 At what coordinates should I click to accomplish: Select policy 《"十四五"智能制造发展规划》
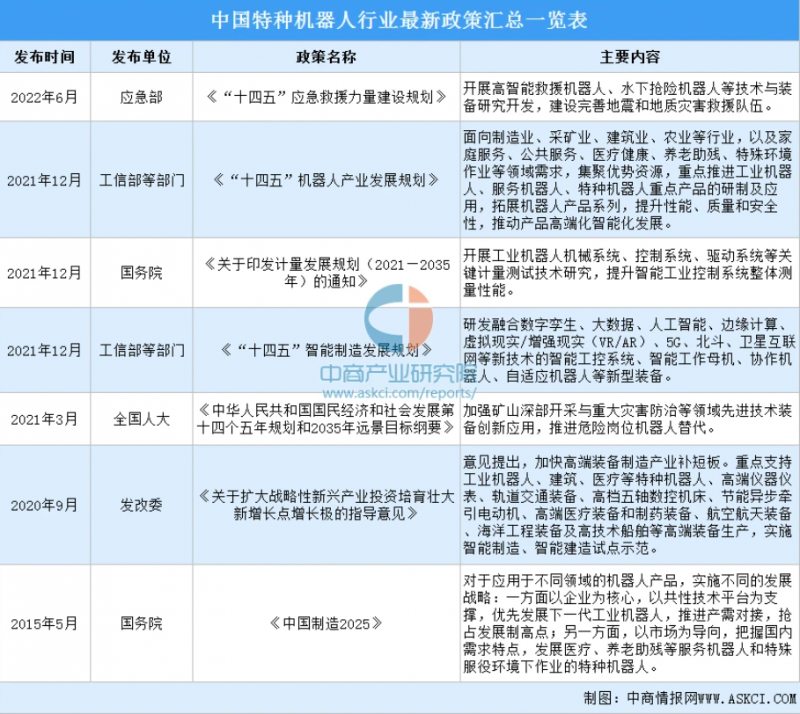326,350
